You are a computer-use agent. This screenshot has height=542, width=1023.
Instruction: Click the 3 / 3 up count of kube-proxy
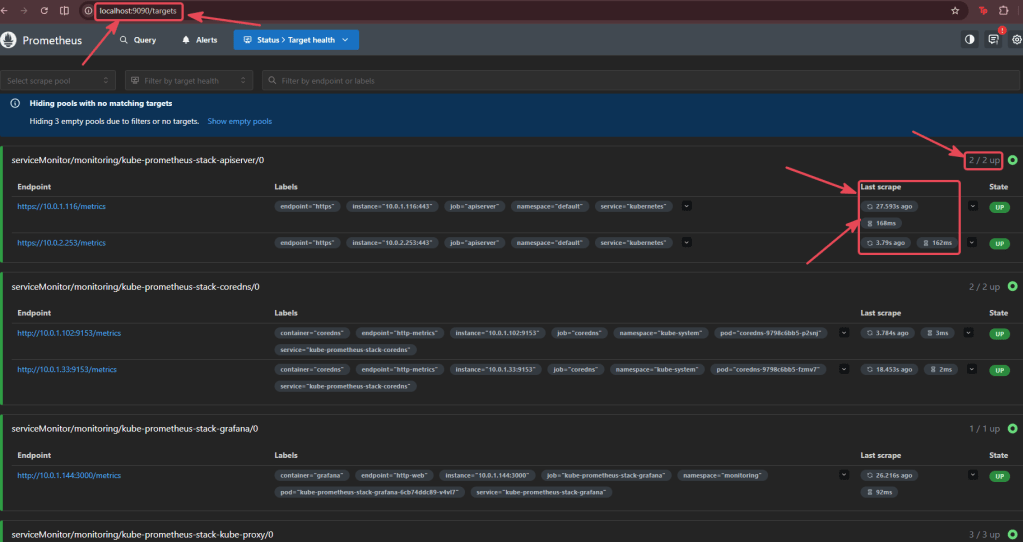coord(984,535)
